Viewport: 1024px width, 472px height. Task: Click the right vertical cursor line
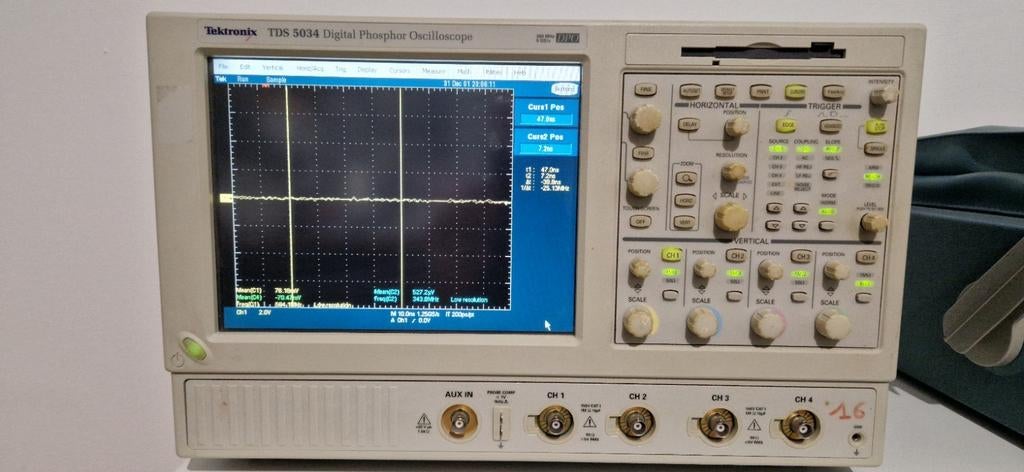[401, 196]
